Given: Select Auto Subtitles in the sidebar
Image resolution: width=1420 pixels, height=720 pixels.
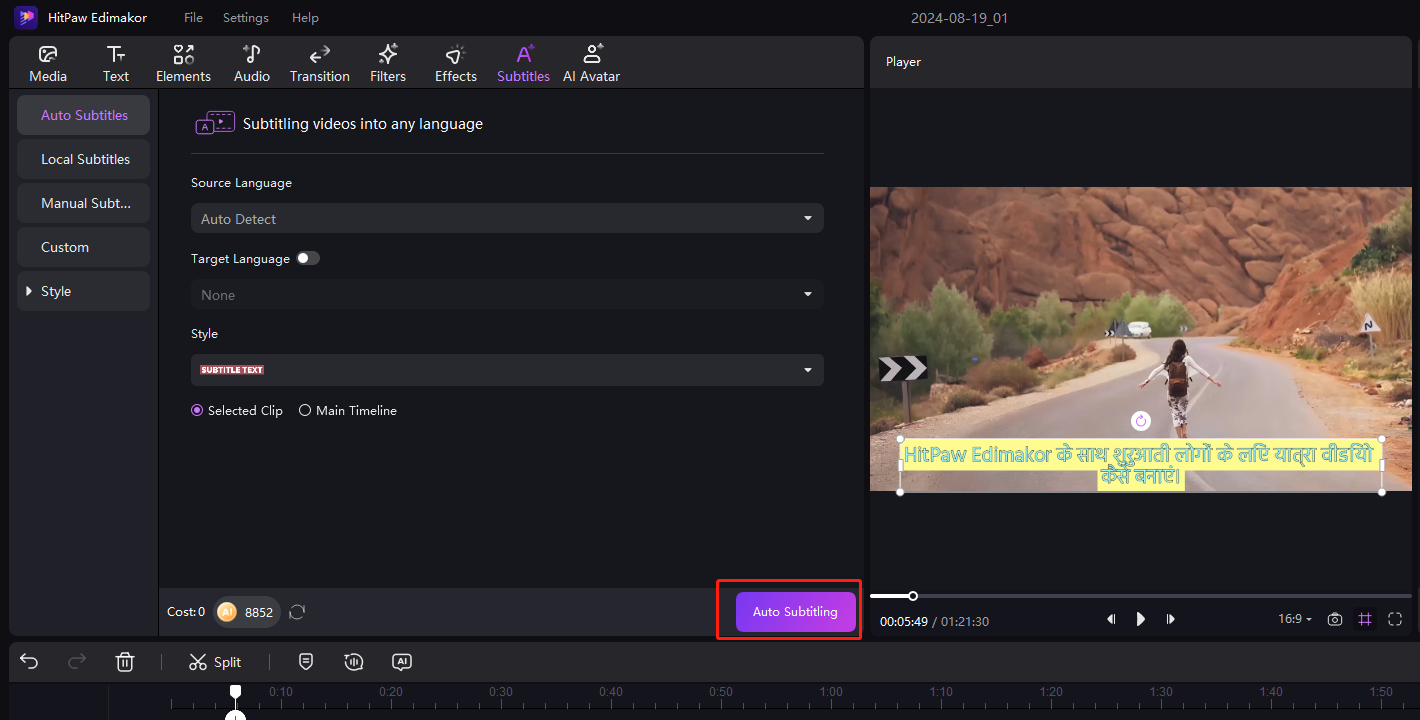Looking at the screenshot, I should [84, 115].
